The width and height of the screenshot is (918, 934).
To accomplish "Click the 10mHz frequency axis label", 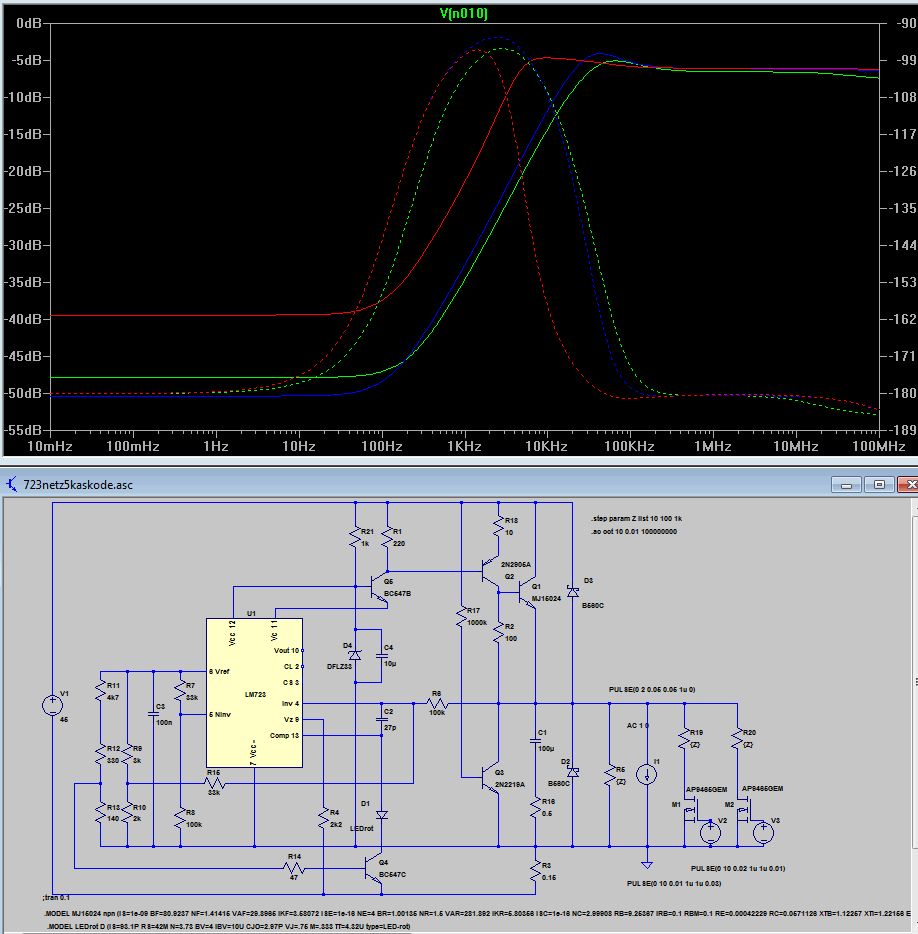I will [49, 446].
